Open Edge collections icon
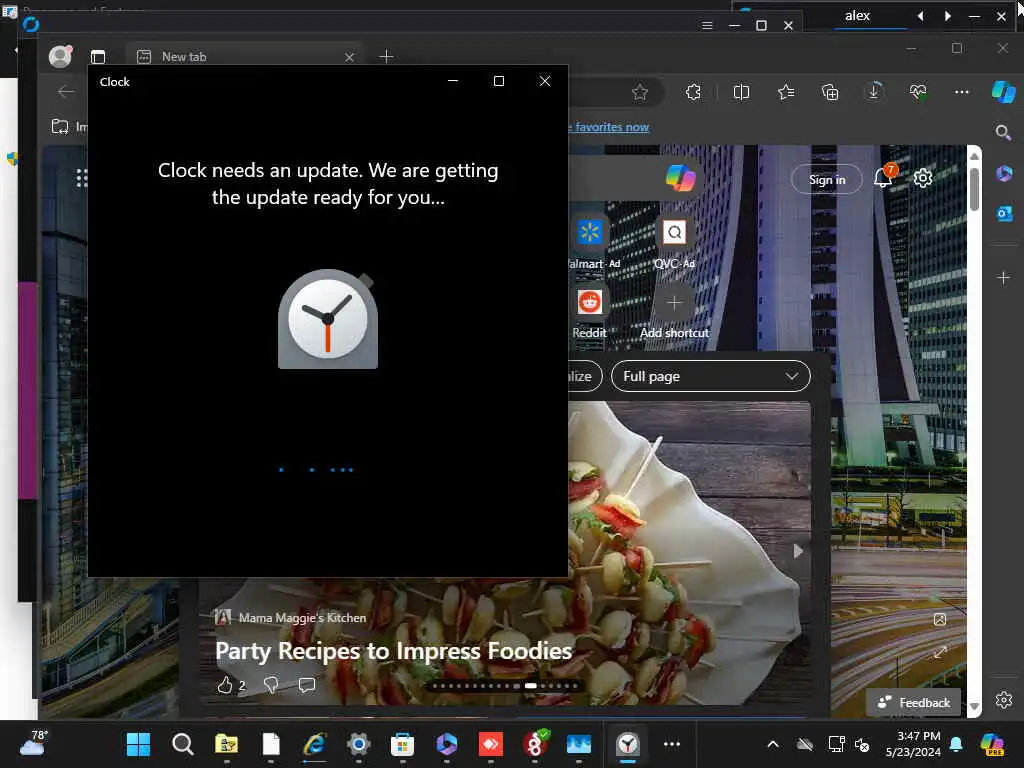 coord(830,92)
